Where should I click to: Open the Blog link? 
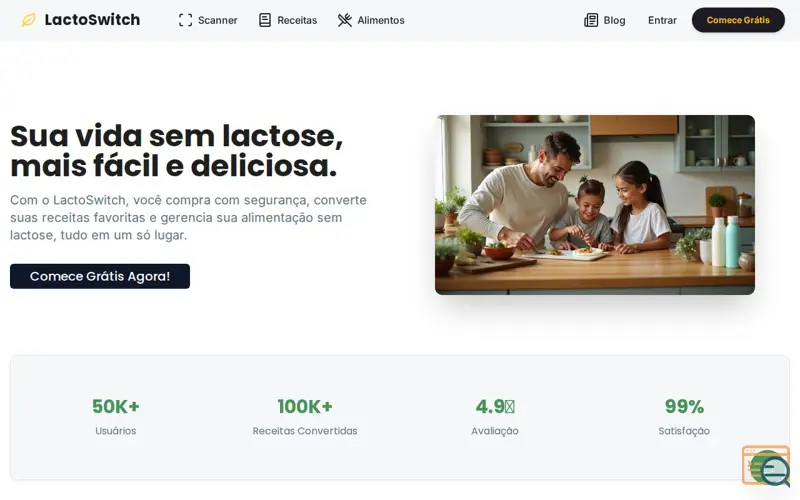point(605,20)
